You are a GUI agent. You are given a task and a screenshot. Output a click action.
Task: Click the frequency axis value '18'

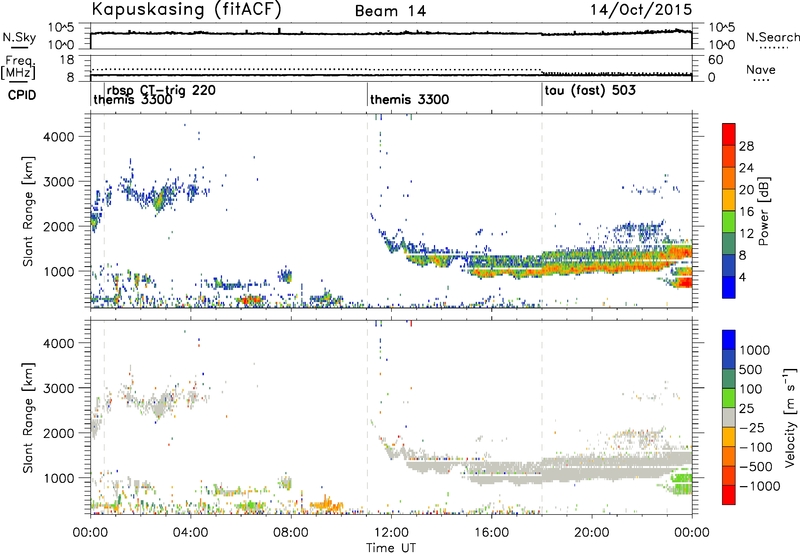coord(66,60)
